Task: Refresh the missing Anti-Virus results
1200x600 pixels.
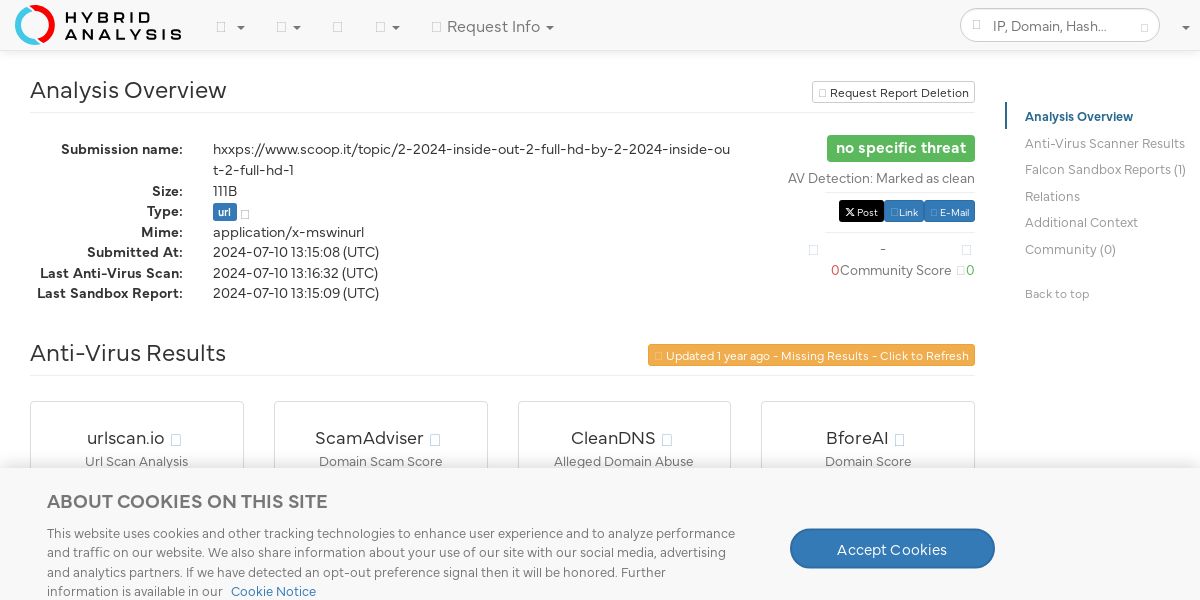Action: coord(811,356)
